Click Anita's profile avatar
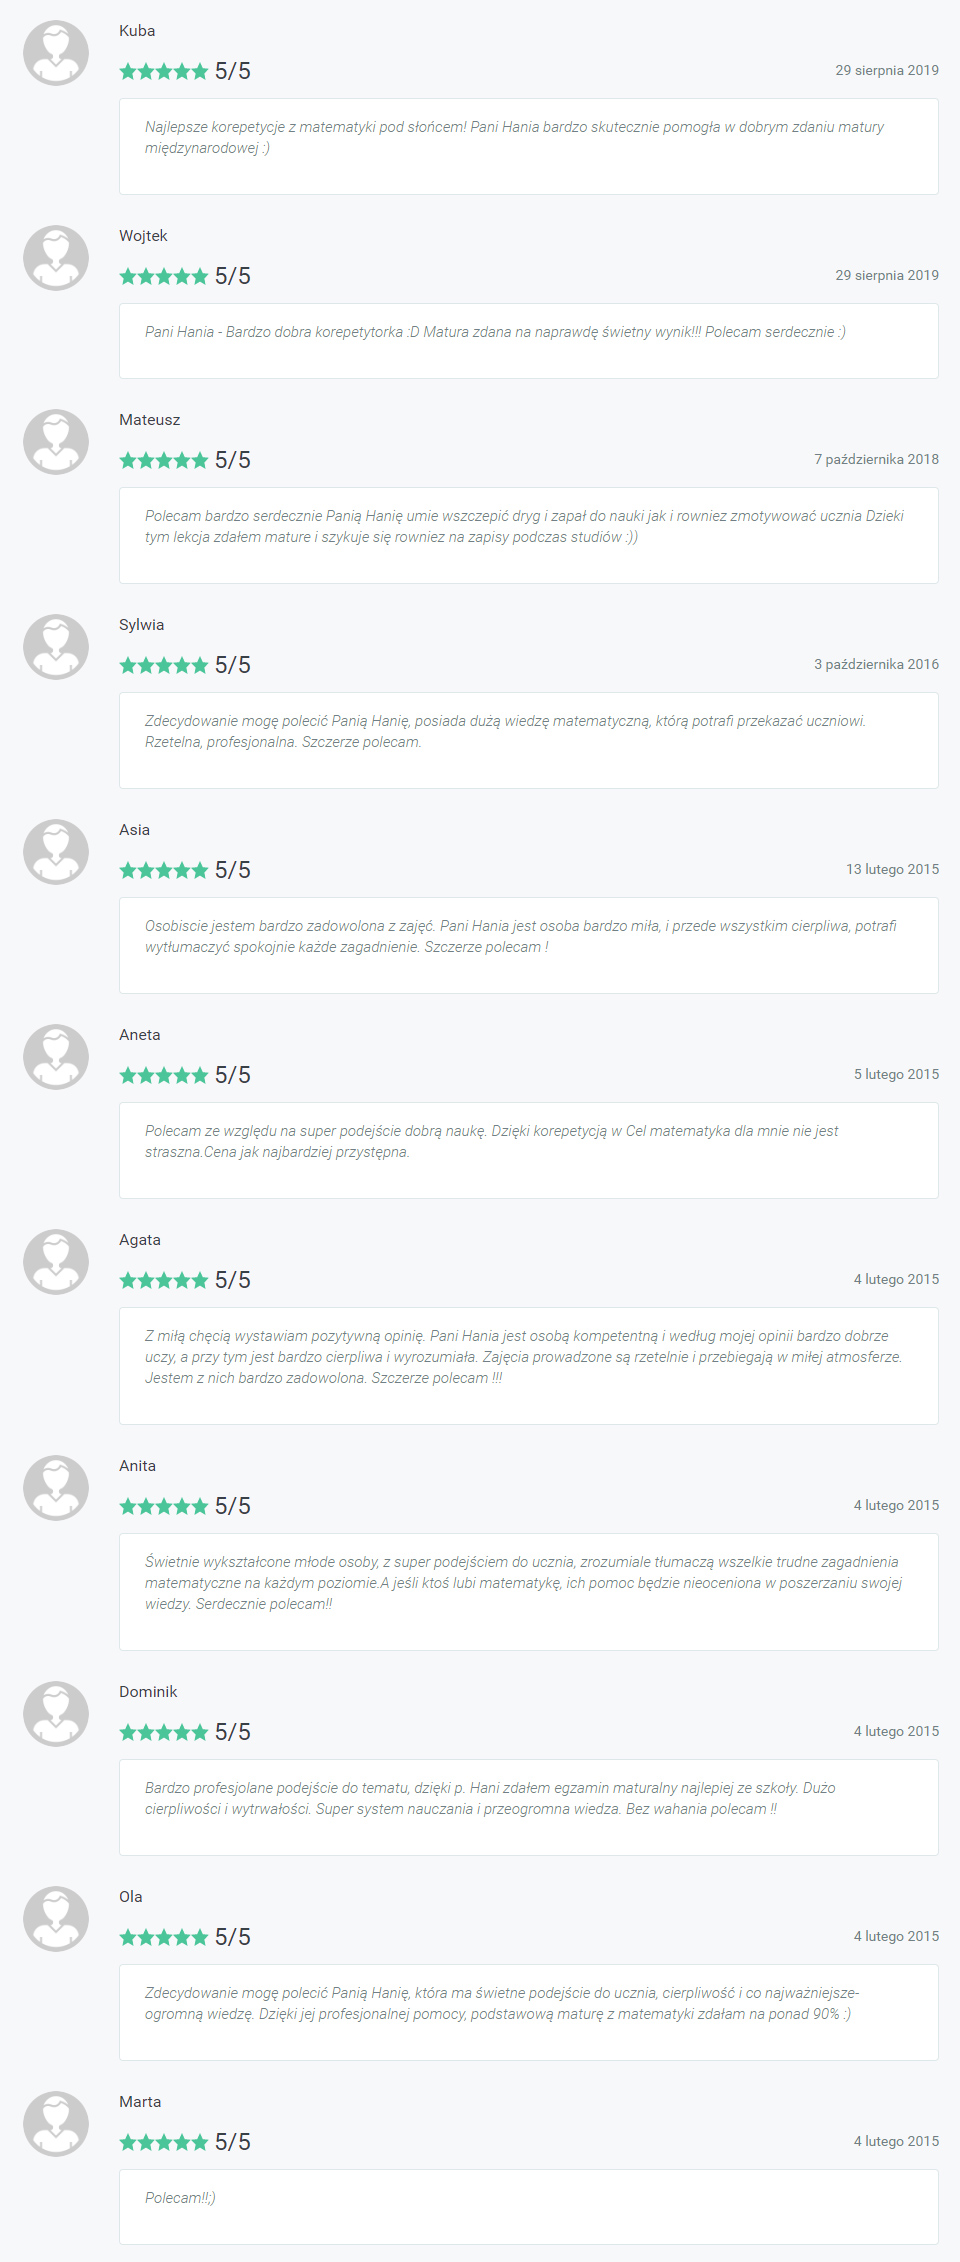Screen dimensions: 960x2262 click(x=56, y=1488)
